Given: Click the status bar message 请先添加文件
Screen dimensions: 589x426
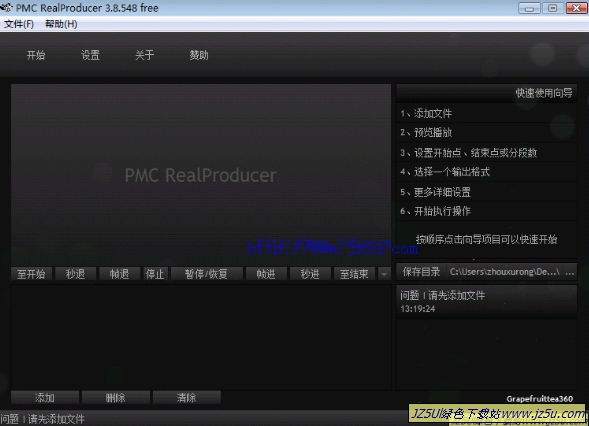Looking at the screenshot, I should tap(56, 419).
